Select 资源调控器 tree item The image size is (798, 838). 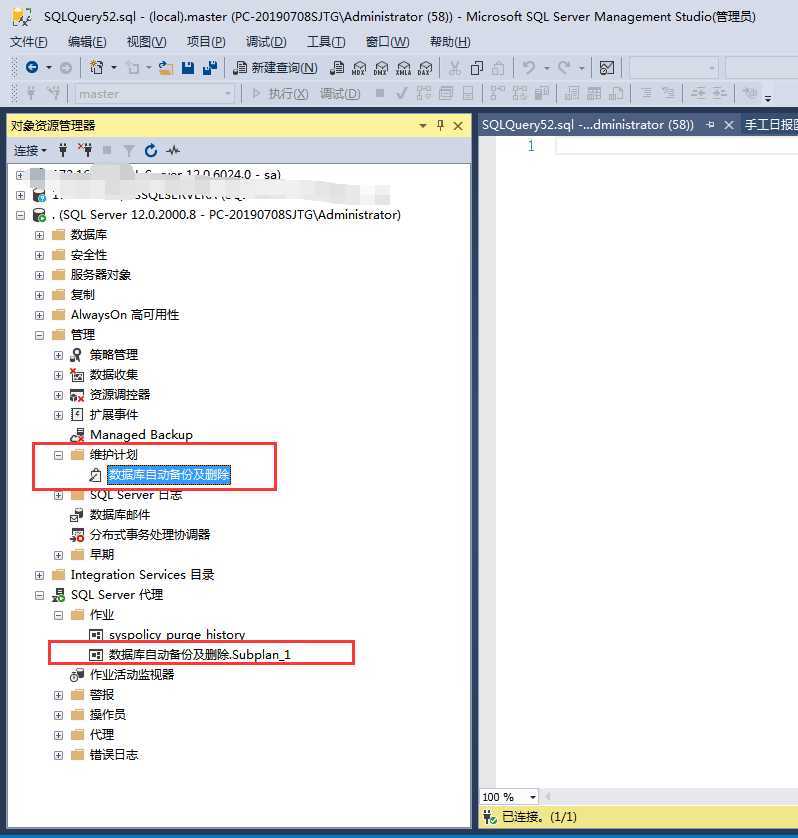[120, 395]
